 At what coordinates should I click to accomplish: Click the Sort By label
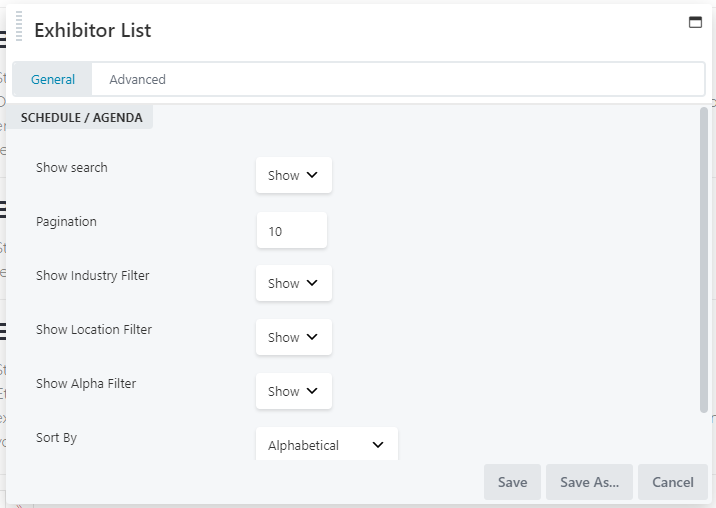point(56,438)
